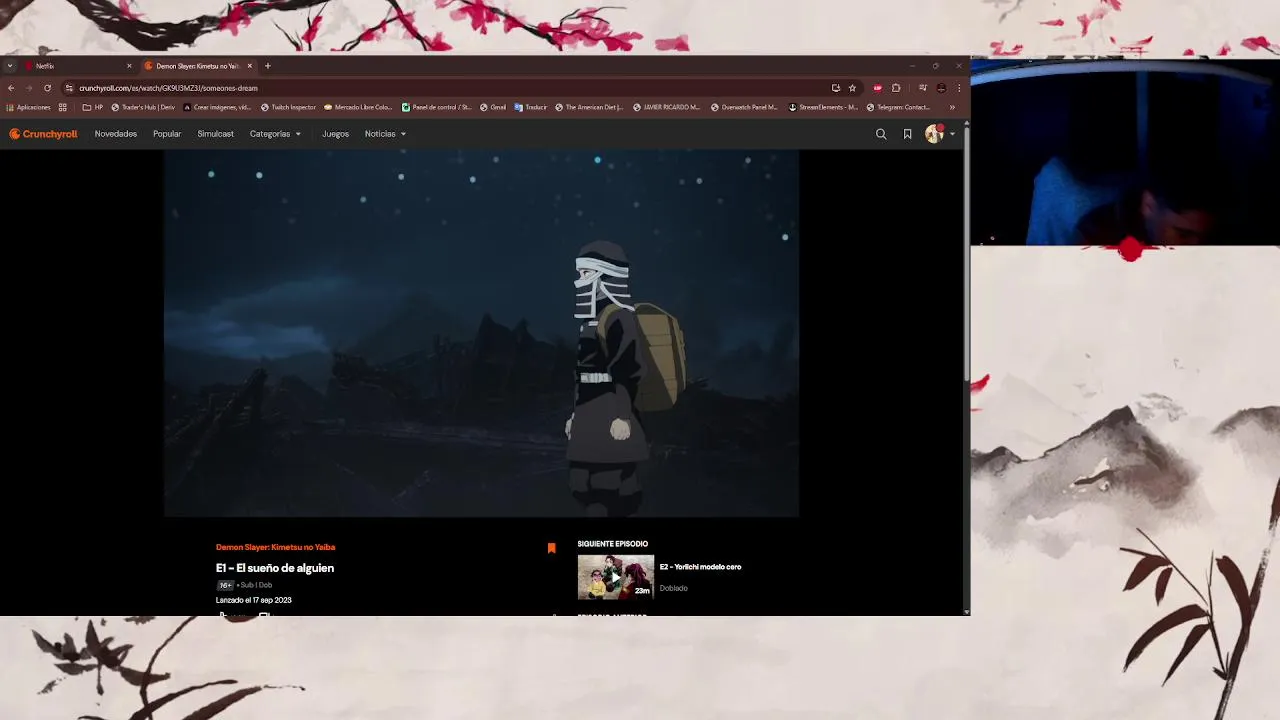Reload the page with the refresh icon

pos(47,88)
